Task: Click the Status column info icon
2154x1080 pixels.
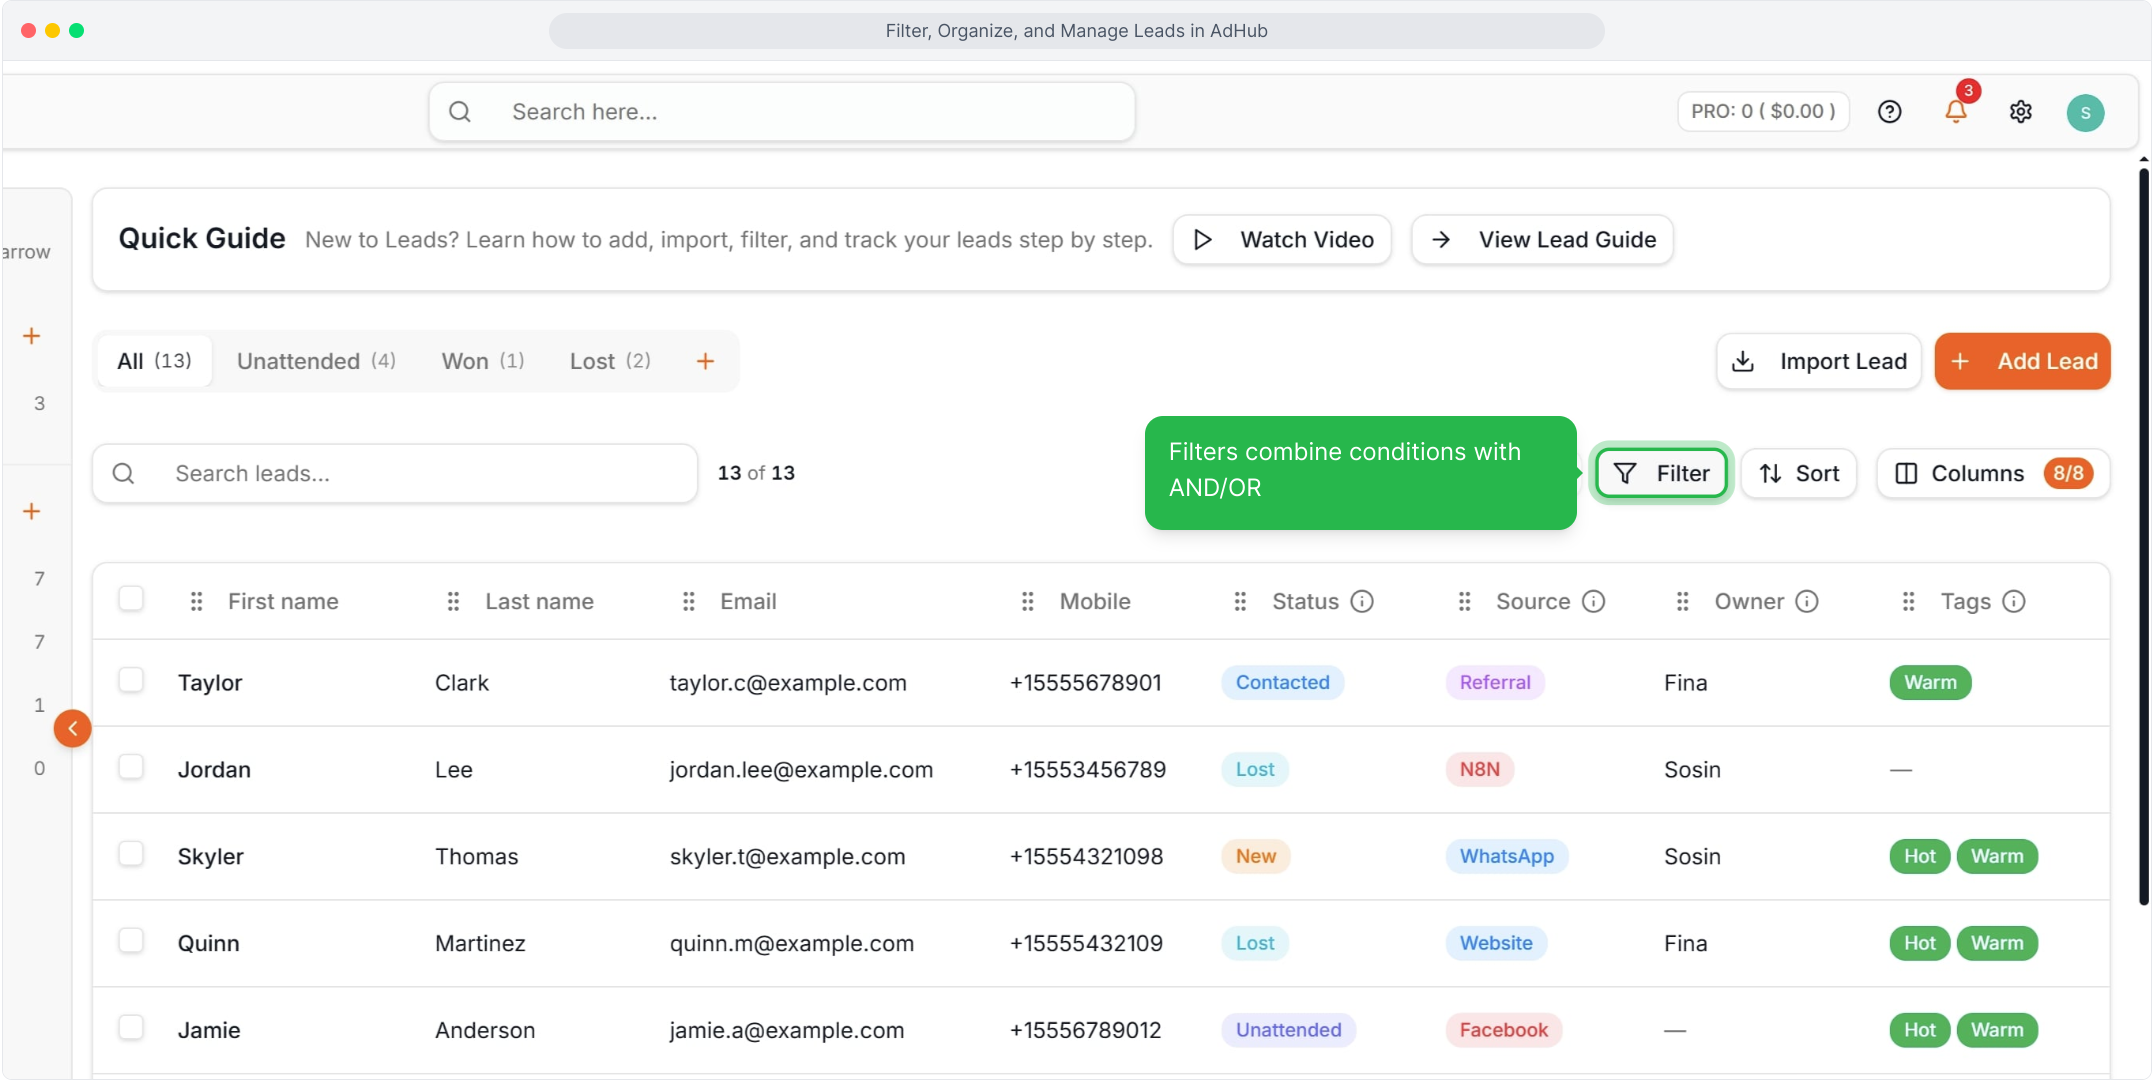Action: pos(1362,601)
